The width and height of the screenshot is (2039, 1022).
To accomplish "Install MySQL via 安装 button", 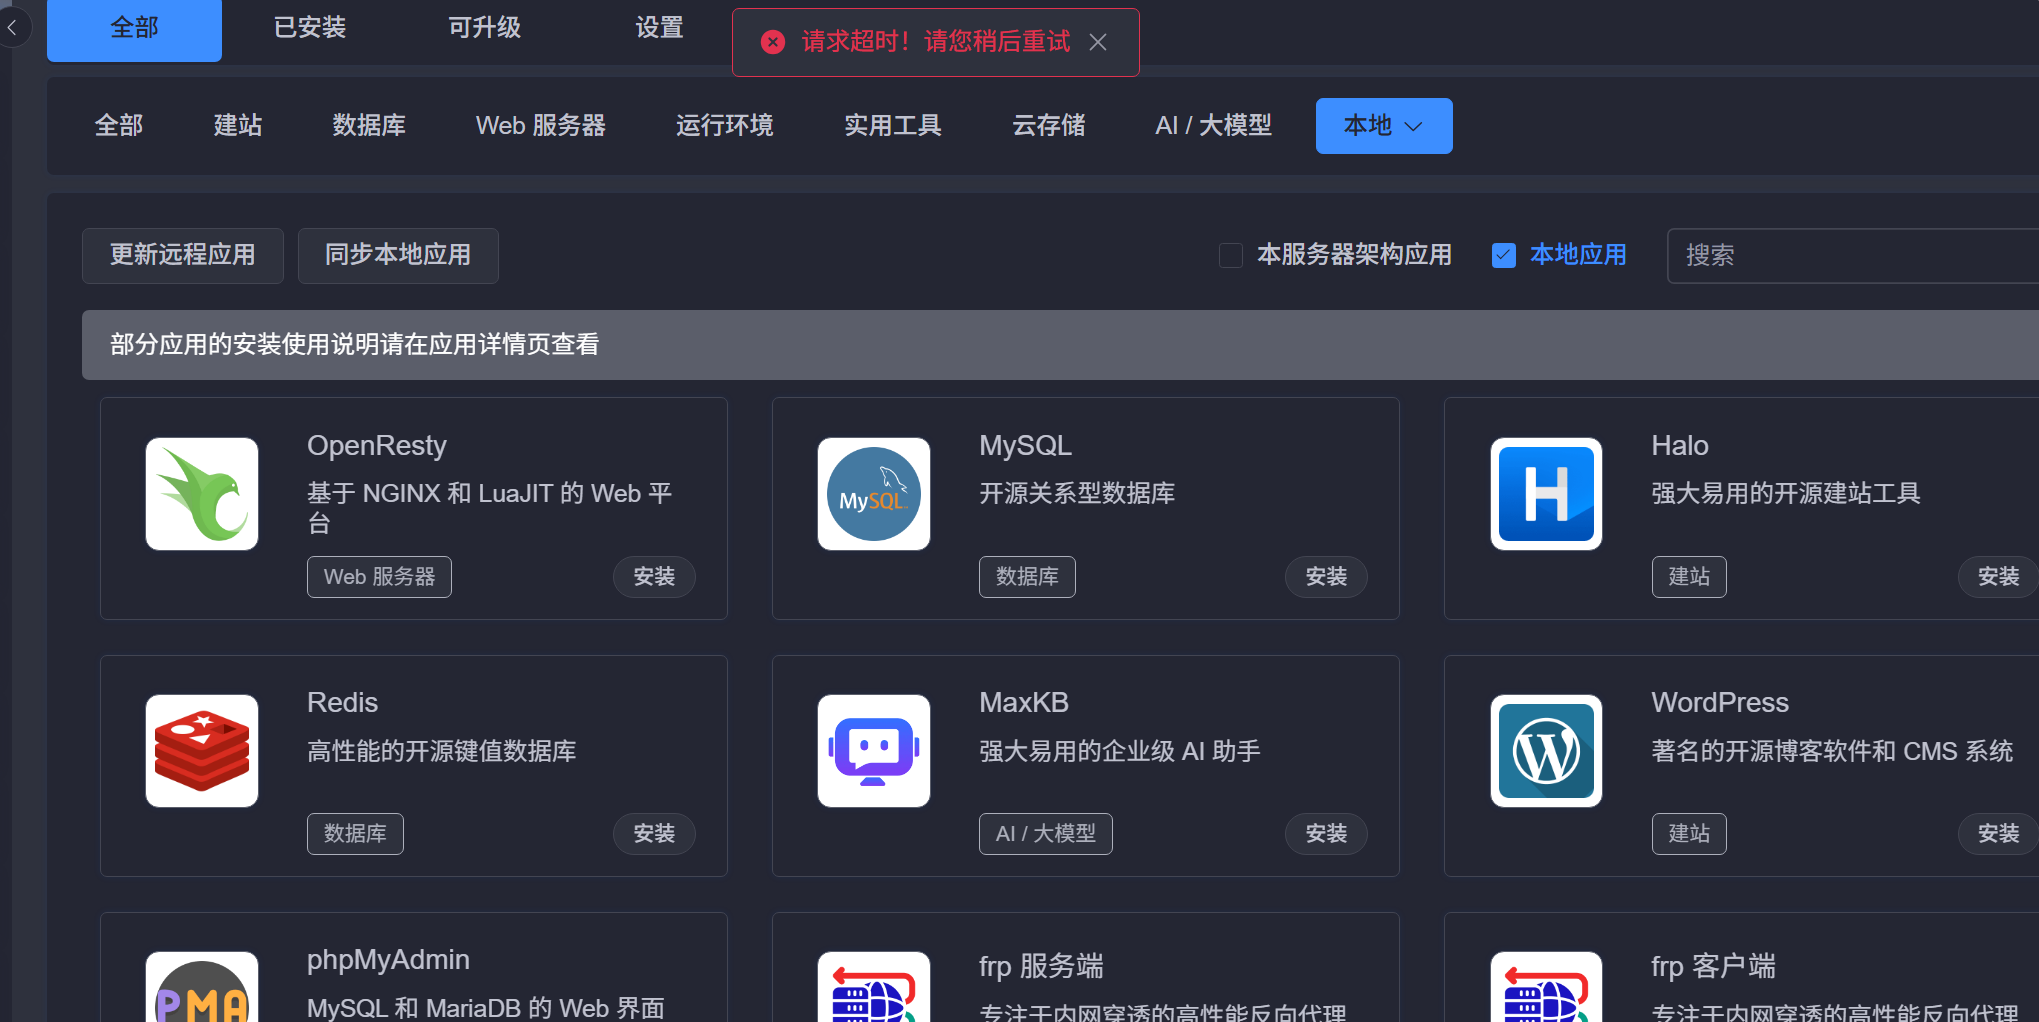I will 1326,577.
